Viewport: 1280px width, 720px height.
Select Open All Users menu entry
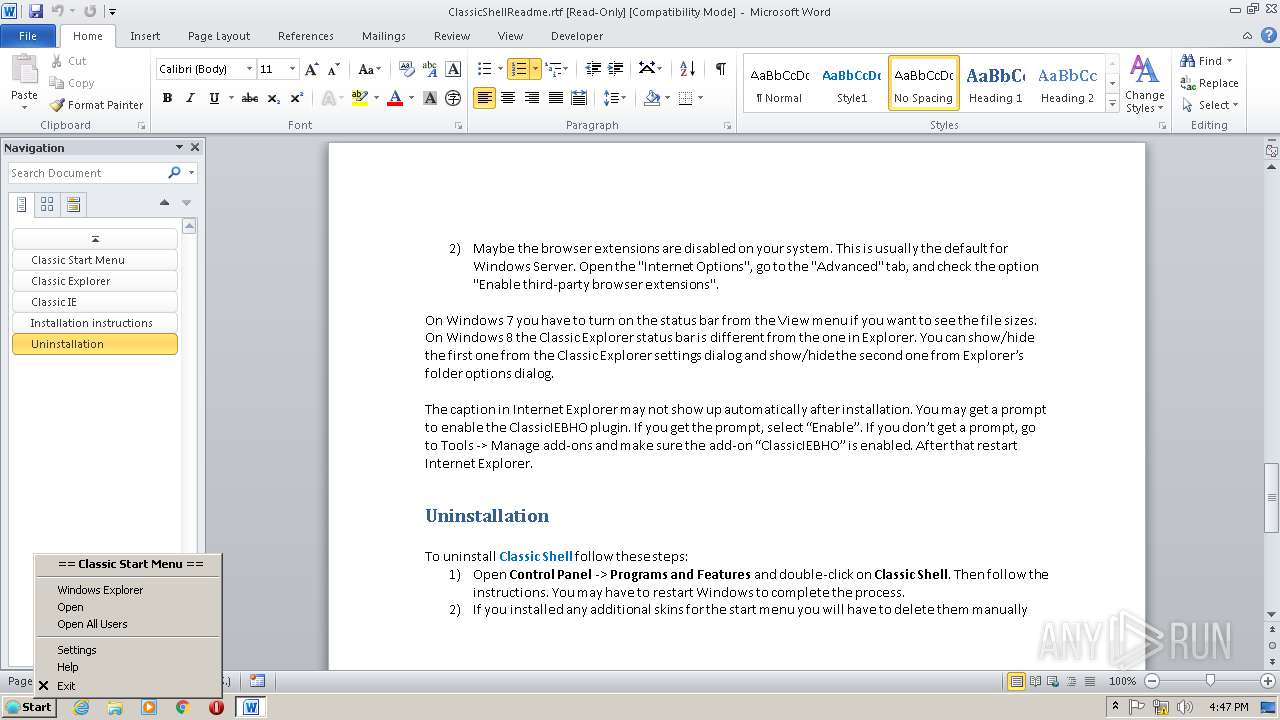pos(128,624)
